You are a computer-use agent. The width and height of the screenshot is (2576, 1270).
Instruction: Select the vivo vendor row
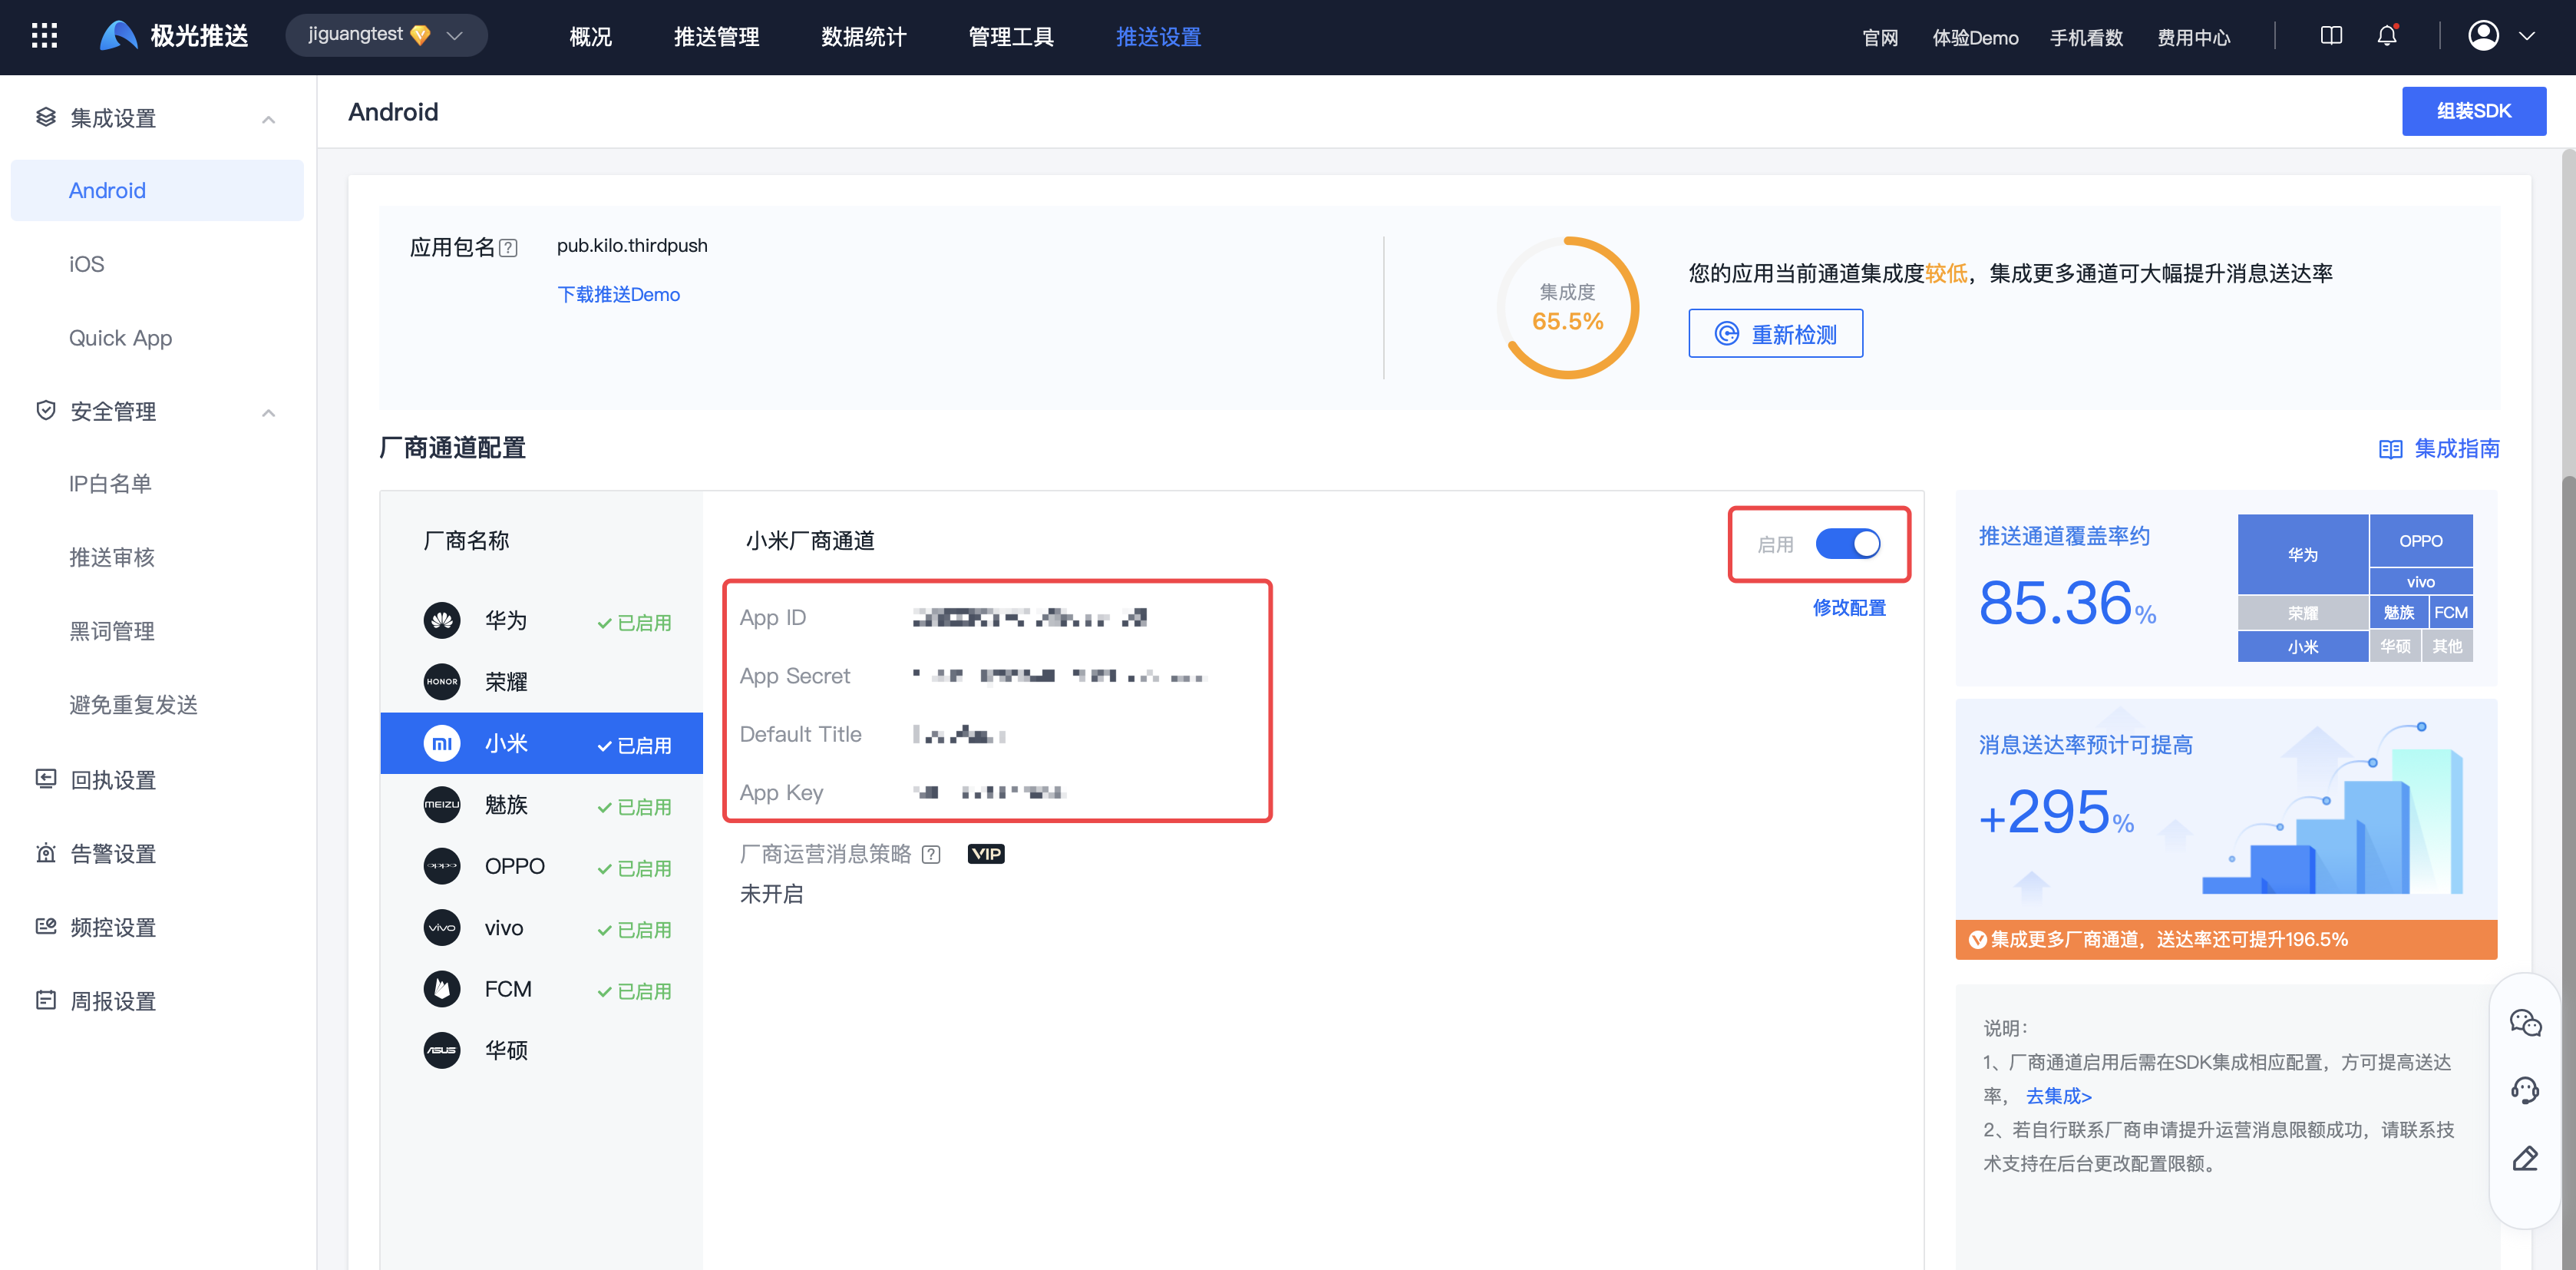(541, 928)
